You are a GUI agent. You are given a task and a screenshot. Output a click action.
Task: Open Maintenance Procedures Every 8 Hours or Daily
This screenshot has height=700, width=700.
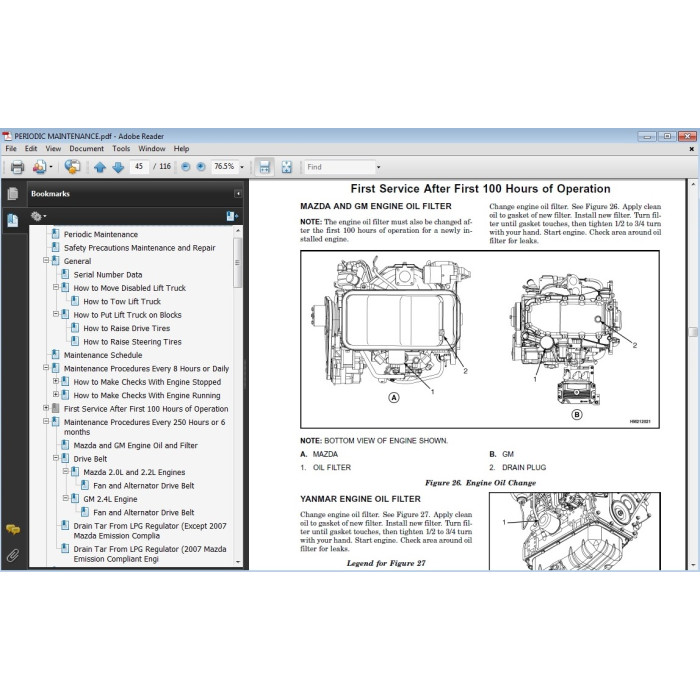[x=146, y=368]
